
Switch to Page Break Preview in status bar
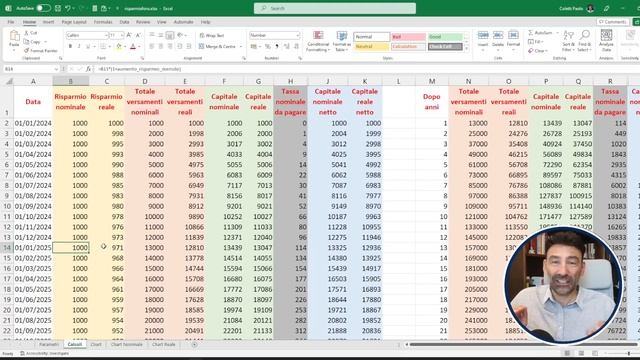(595, 353)
